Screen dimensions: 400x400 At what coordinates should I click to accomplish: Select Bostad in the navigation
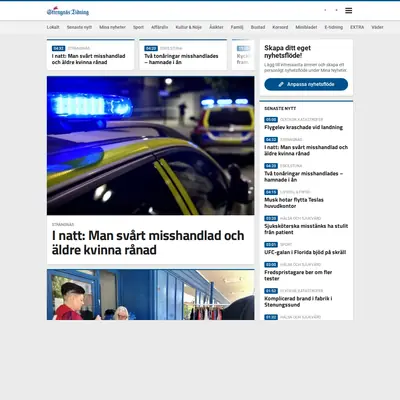tap(258, 27)
